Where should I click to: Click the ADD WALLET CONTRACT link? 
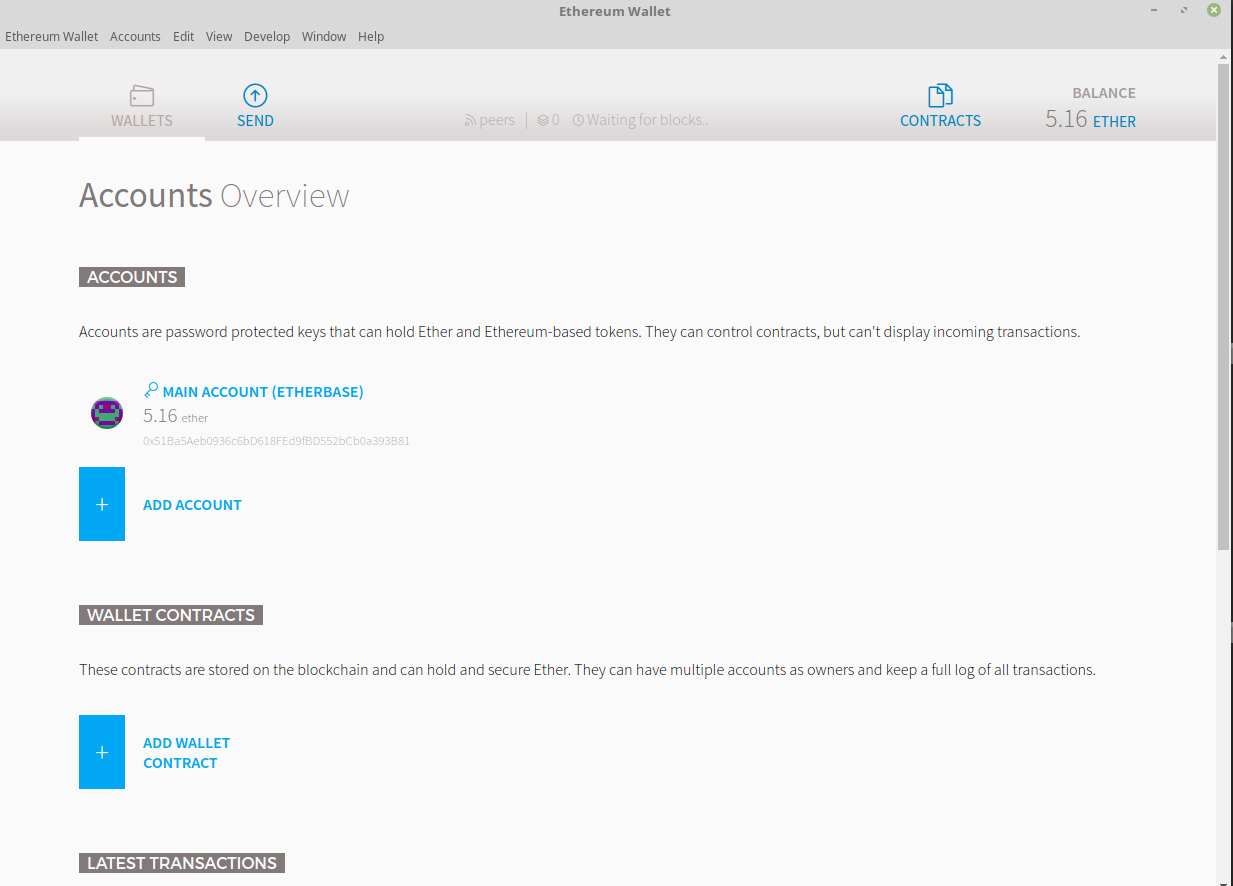tap(187, 753)
